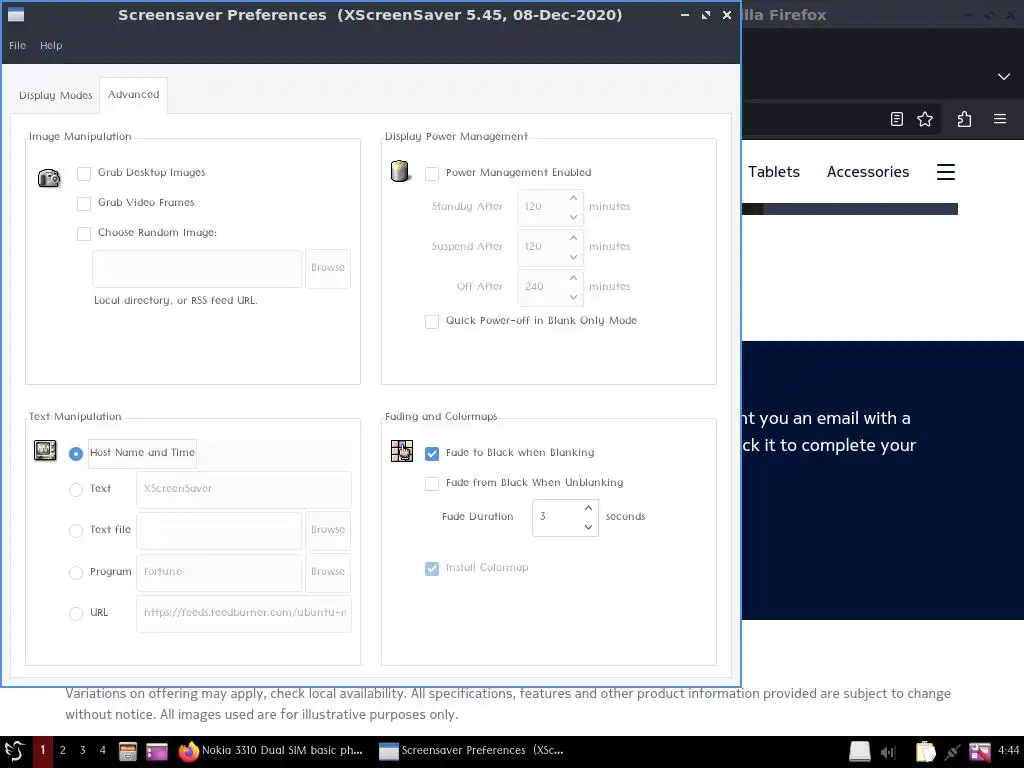Increase Fade Duration seconds
This screenshot has width=1024, height=768.
[x=588, y=507]
